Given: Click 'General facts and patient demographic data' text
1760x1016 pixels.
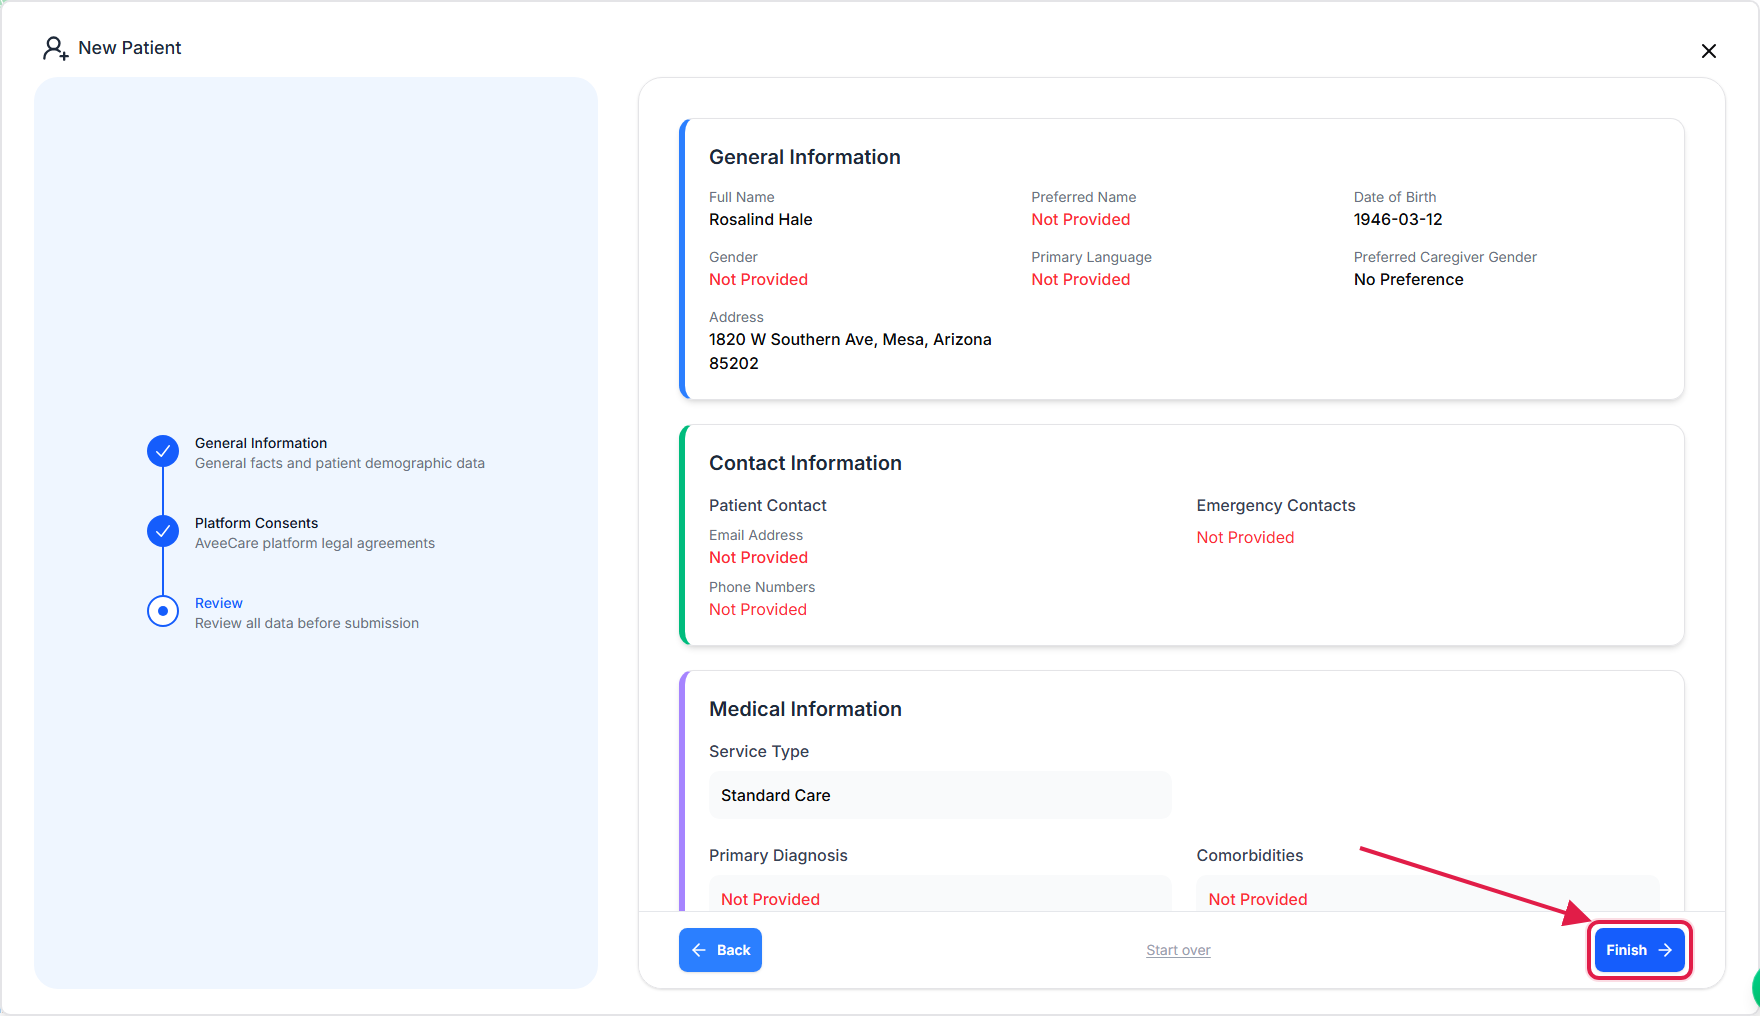Looking at the screenshot, I should [x=339, y=463].
